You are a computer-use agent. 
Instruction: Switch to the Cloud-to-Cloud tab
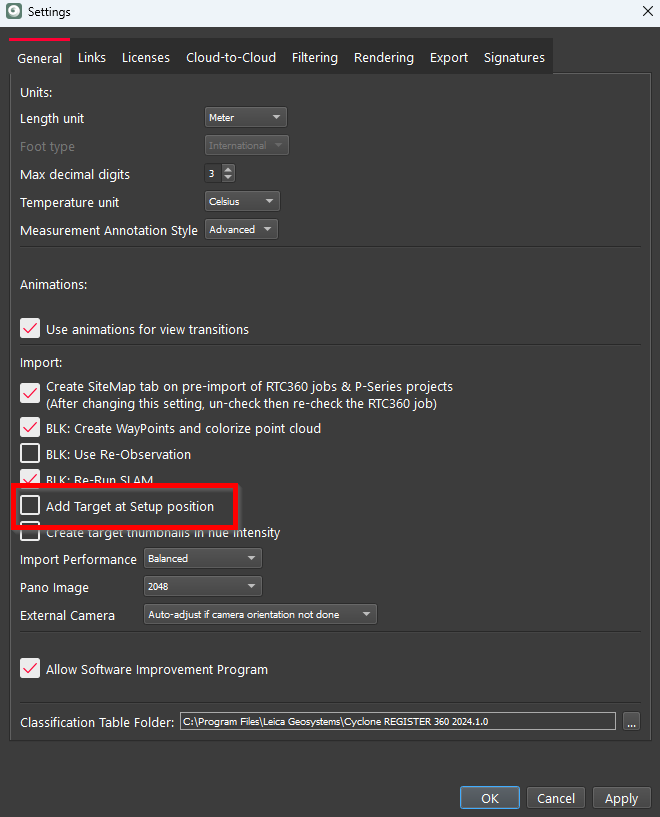(231, 57)
